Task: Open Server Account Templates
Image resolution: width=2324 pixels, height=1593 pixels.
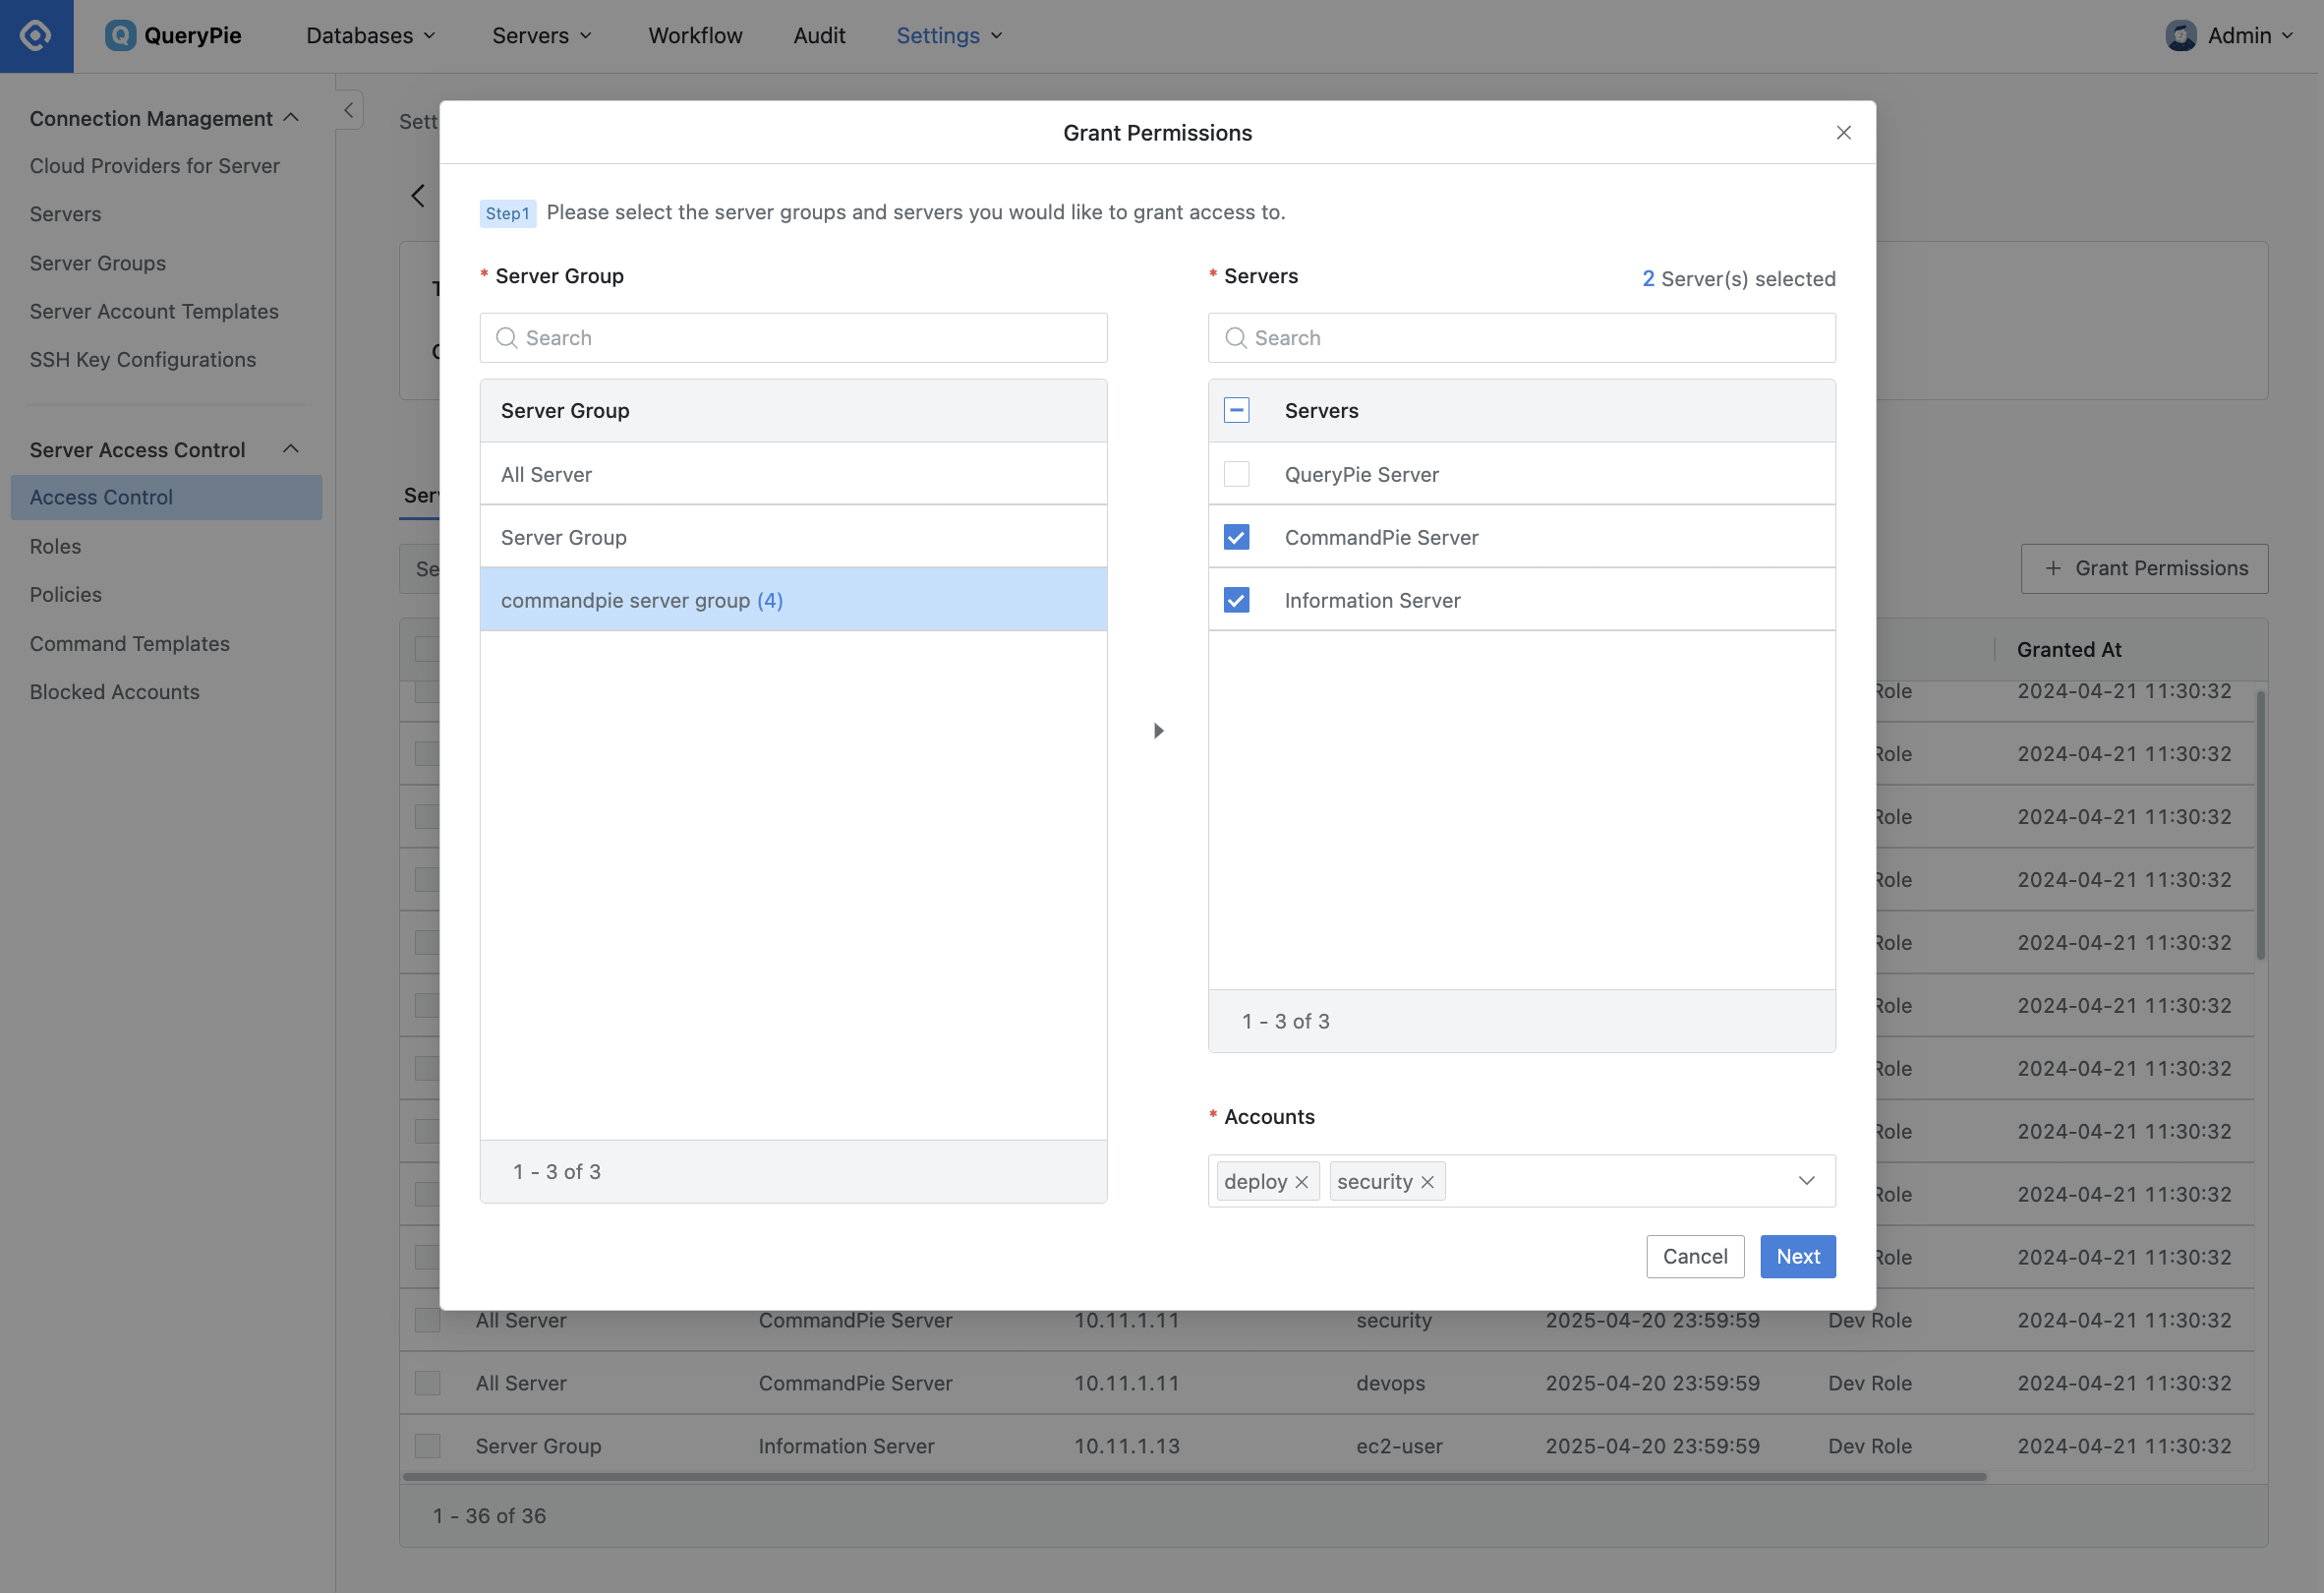Action: tap(154, 311)
